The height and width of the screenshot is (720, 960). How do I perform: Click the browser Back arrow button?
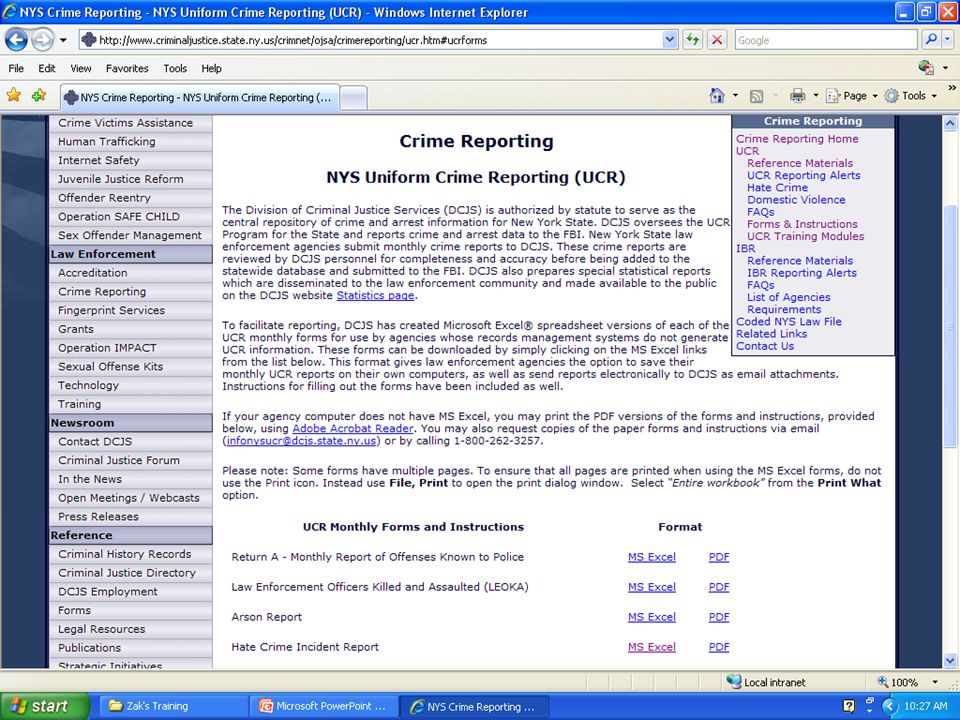(17, 40)
